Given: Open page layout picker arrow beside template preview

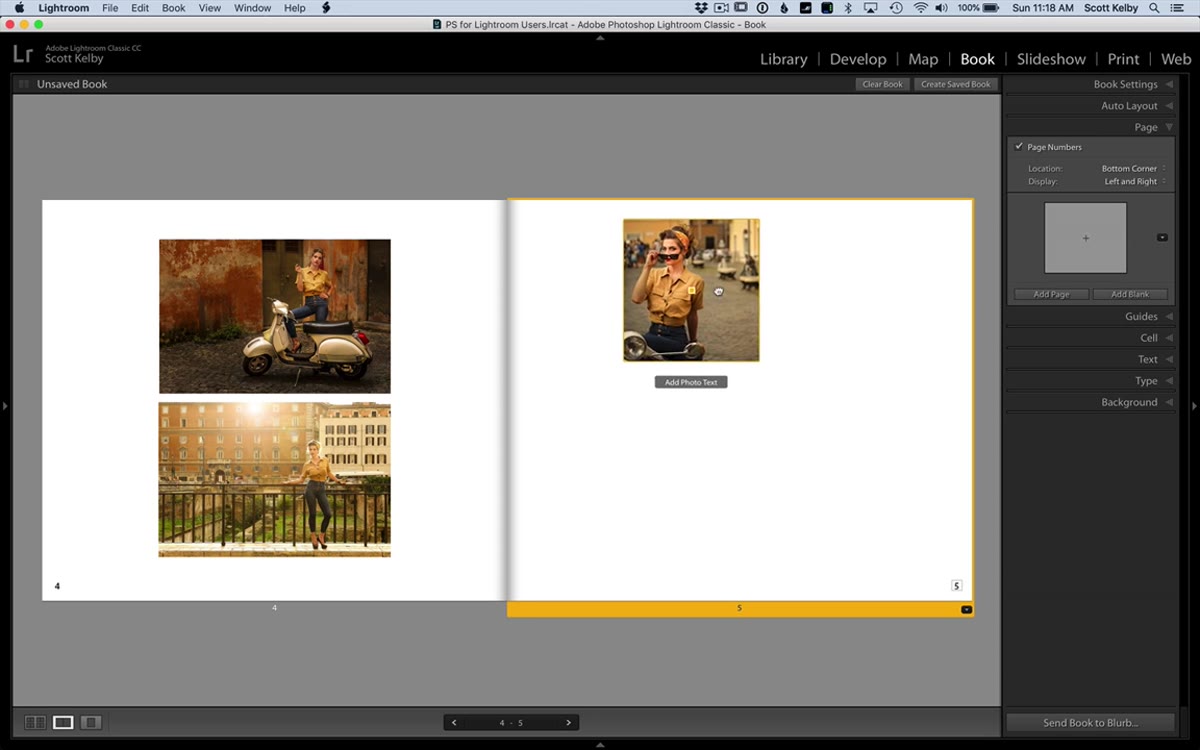Looking at the screenshot, I should 1162,237.
